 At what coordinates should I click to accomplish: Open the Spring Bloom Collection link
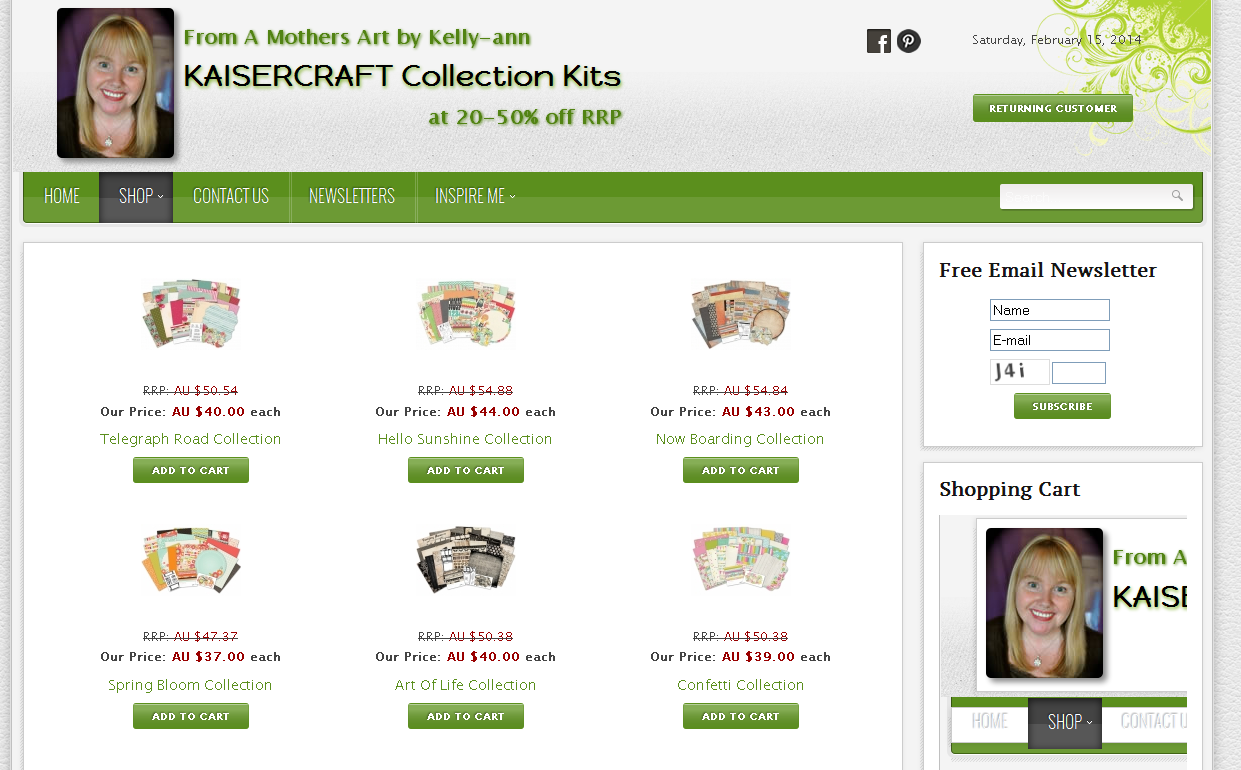pyautogui.click(x=190, y=685)
